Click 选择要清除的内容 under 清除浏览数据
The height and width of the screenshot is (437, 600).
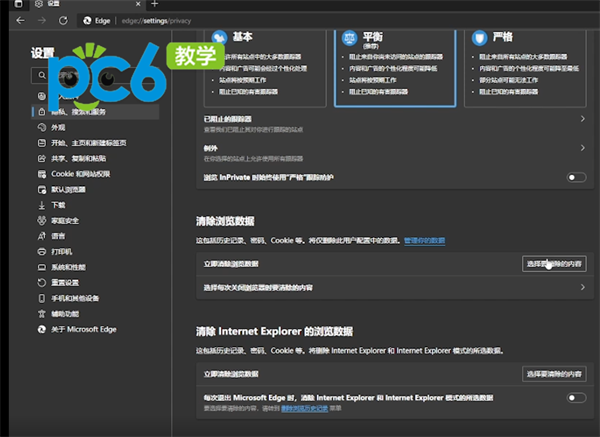point(553,263)
